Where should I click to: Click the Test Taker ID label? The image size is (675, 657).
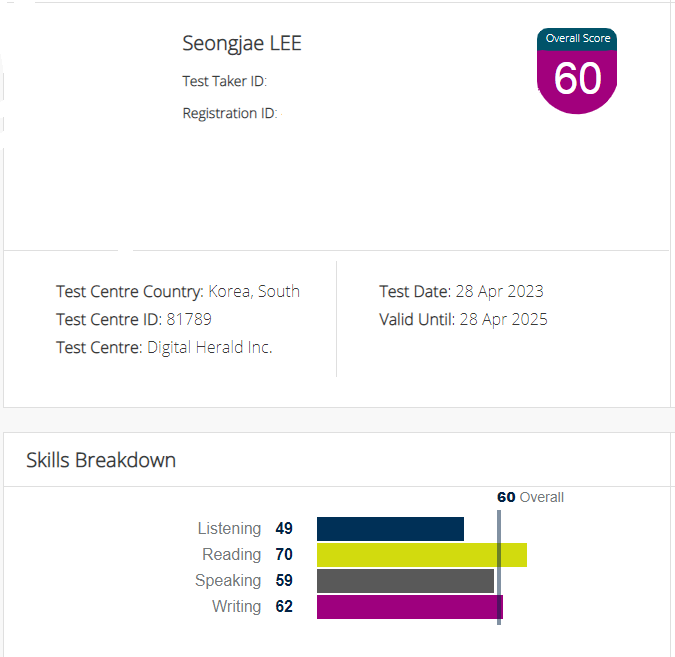(x=224, y=81)
